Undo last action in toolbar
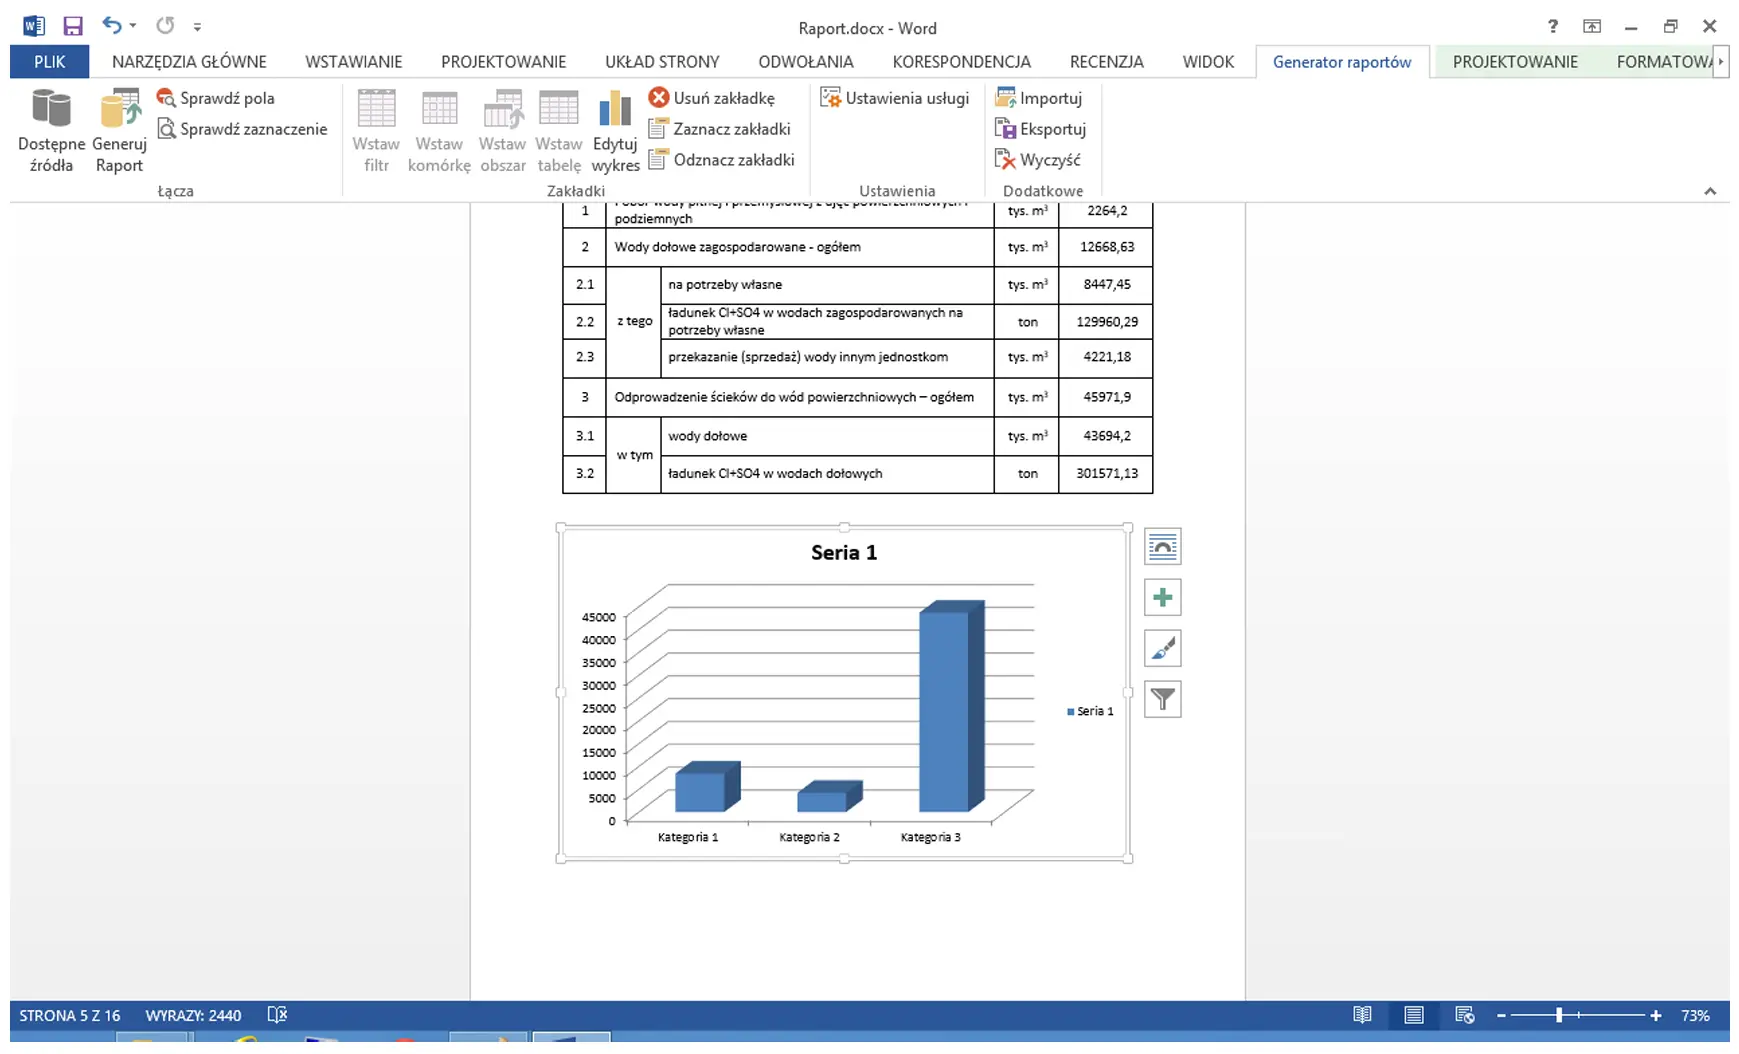The width and height of the screenshot is (1739, 1054). point(112,26)
